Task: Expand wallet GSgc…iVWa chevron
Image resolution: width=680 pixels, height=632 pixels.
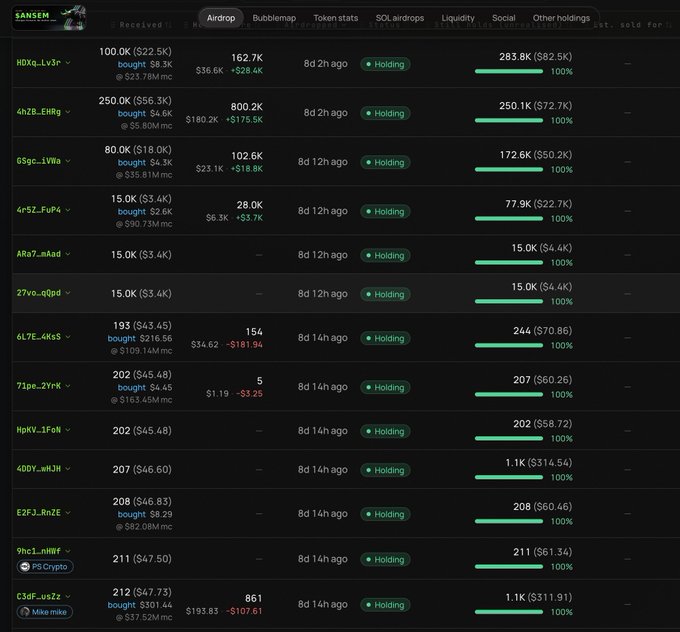Action: 68,161
